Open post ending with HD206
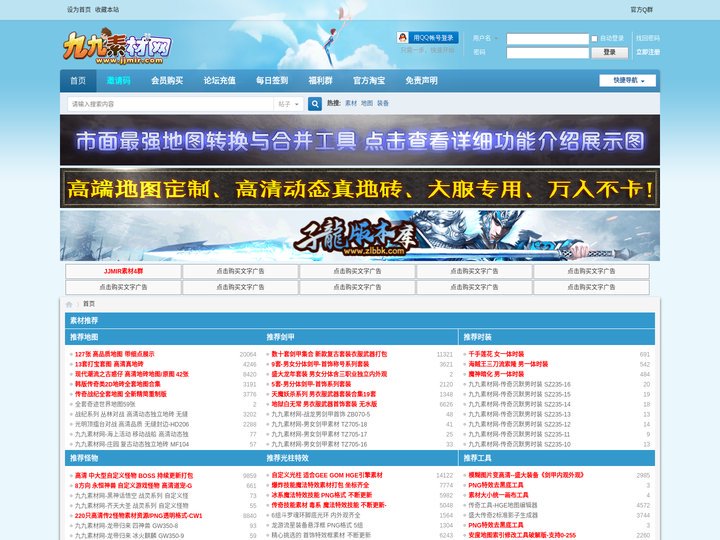This screenshot has height=540, width=720. pos(132,424)
